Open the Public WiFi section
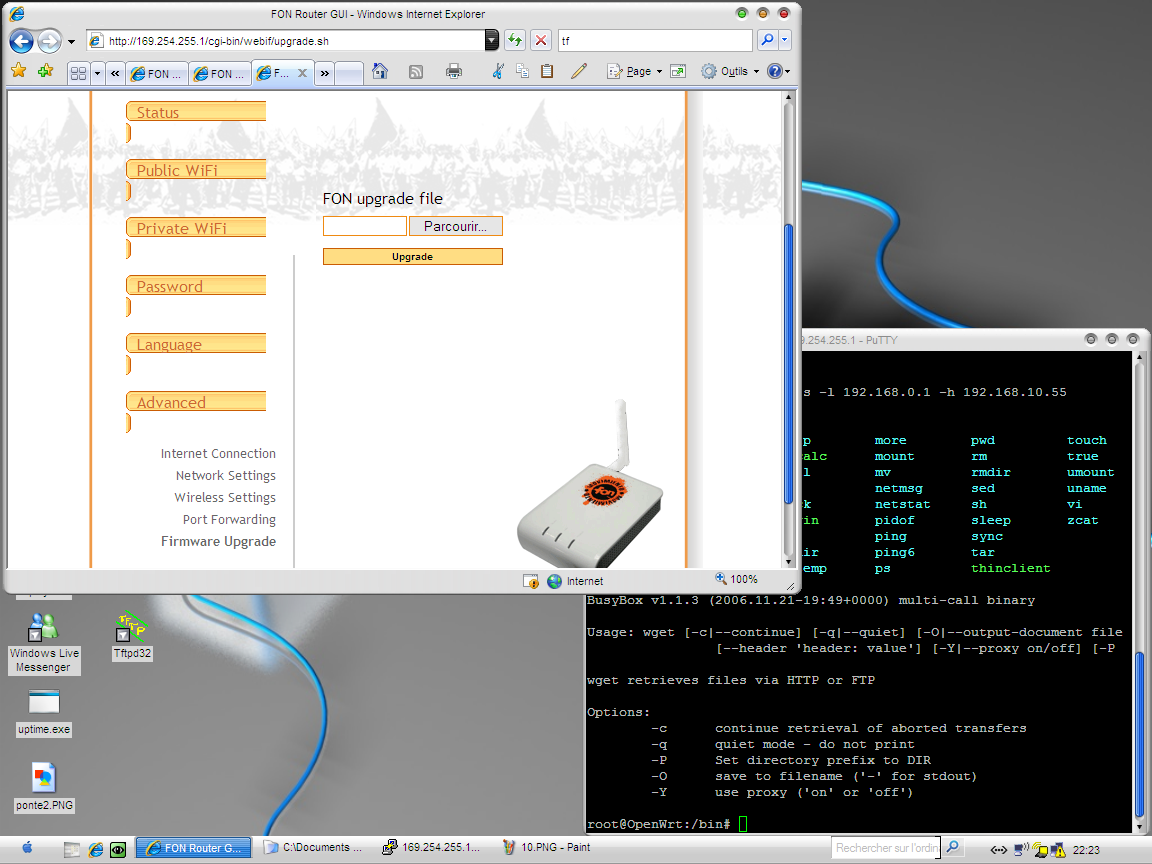The height and width of the screenshot is (864, 1152). 196,170
